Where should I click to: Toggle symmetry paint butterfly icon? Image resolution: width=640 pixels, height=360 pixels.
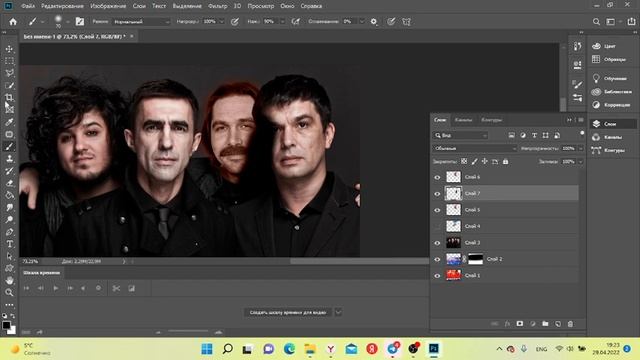[x=407, y=22]
